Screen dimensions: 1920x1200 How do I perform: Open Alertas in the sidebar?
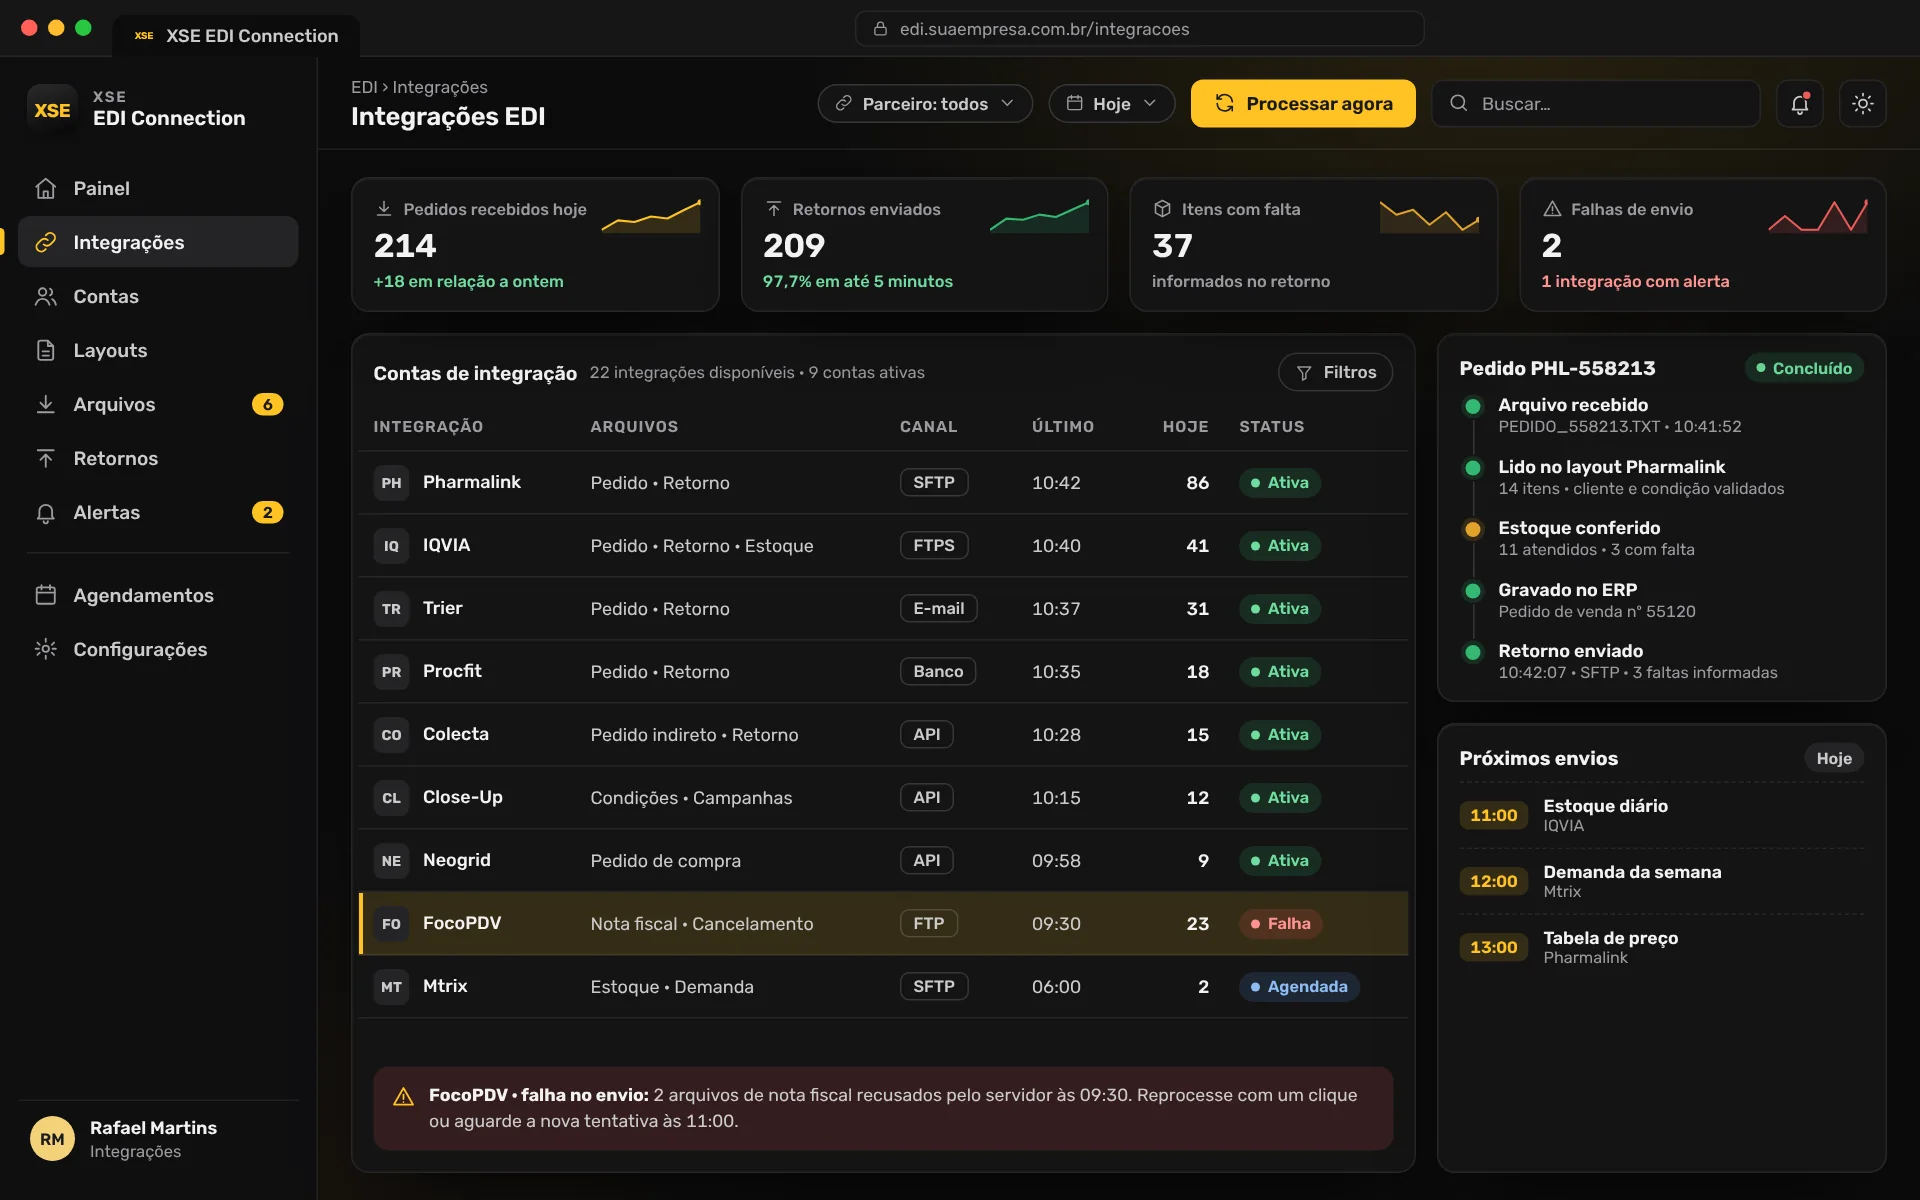coord(158,512)
